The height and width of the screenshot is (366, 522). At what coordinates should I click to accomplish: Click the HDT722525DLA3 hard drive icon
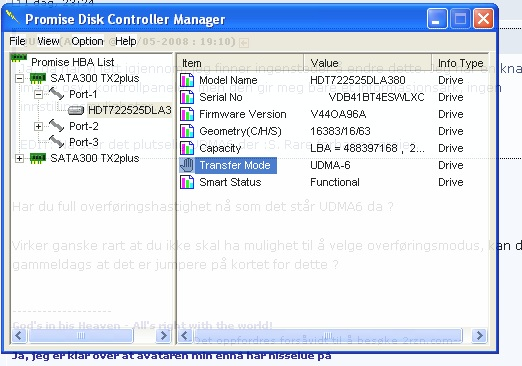point(76,110)
